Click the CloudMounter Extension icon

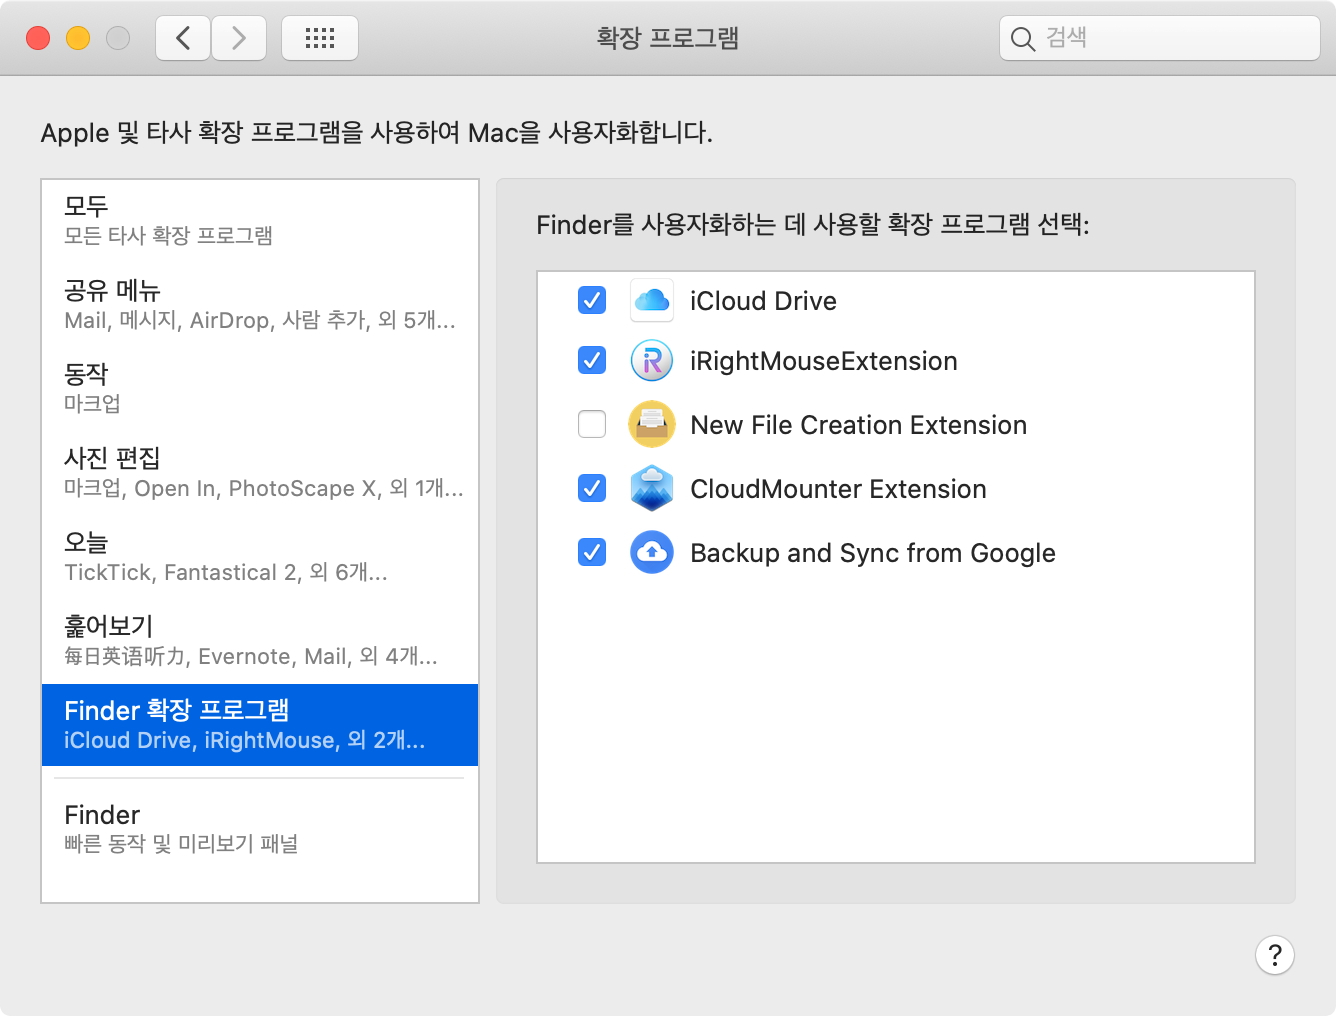tap(652, 488)
